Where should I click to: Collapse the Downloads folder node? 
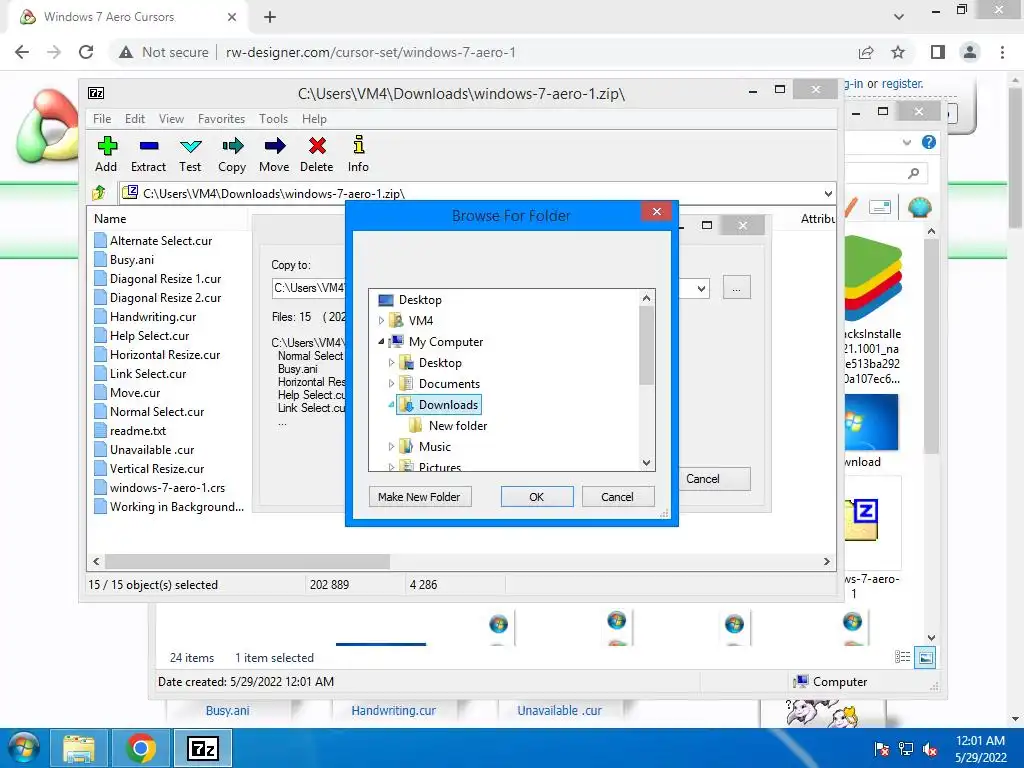pos(391,405)
